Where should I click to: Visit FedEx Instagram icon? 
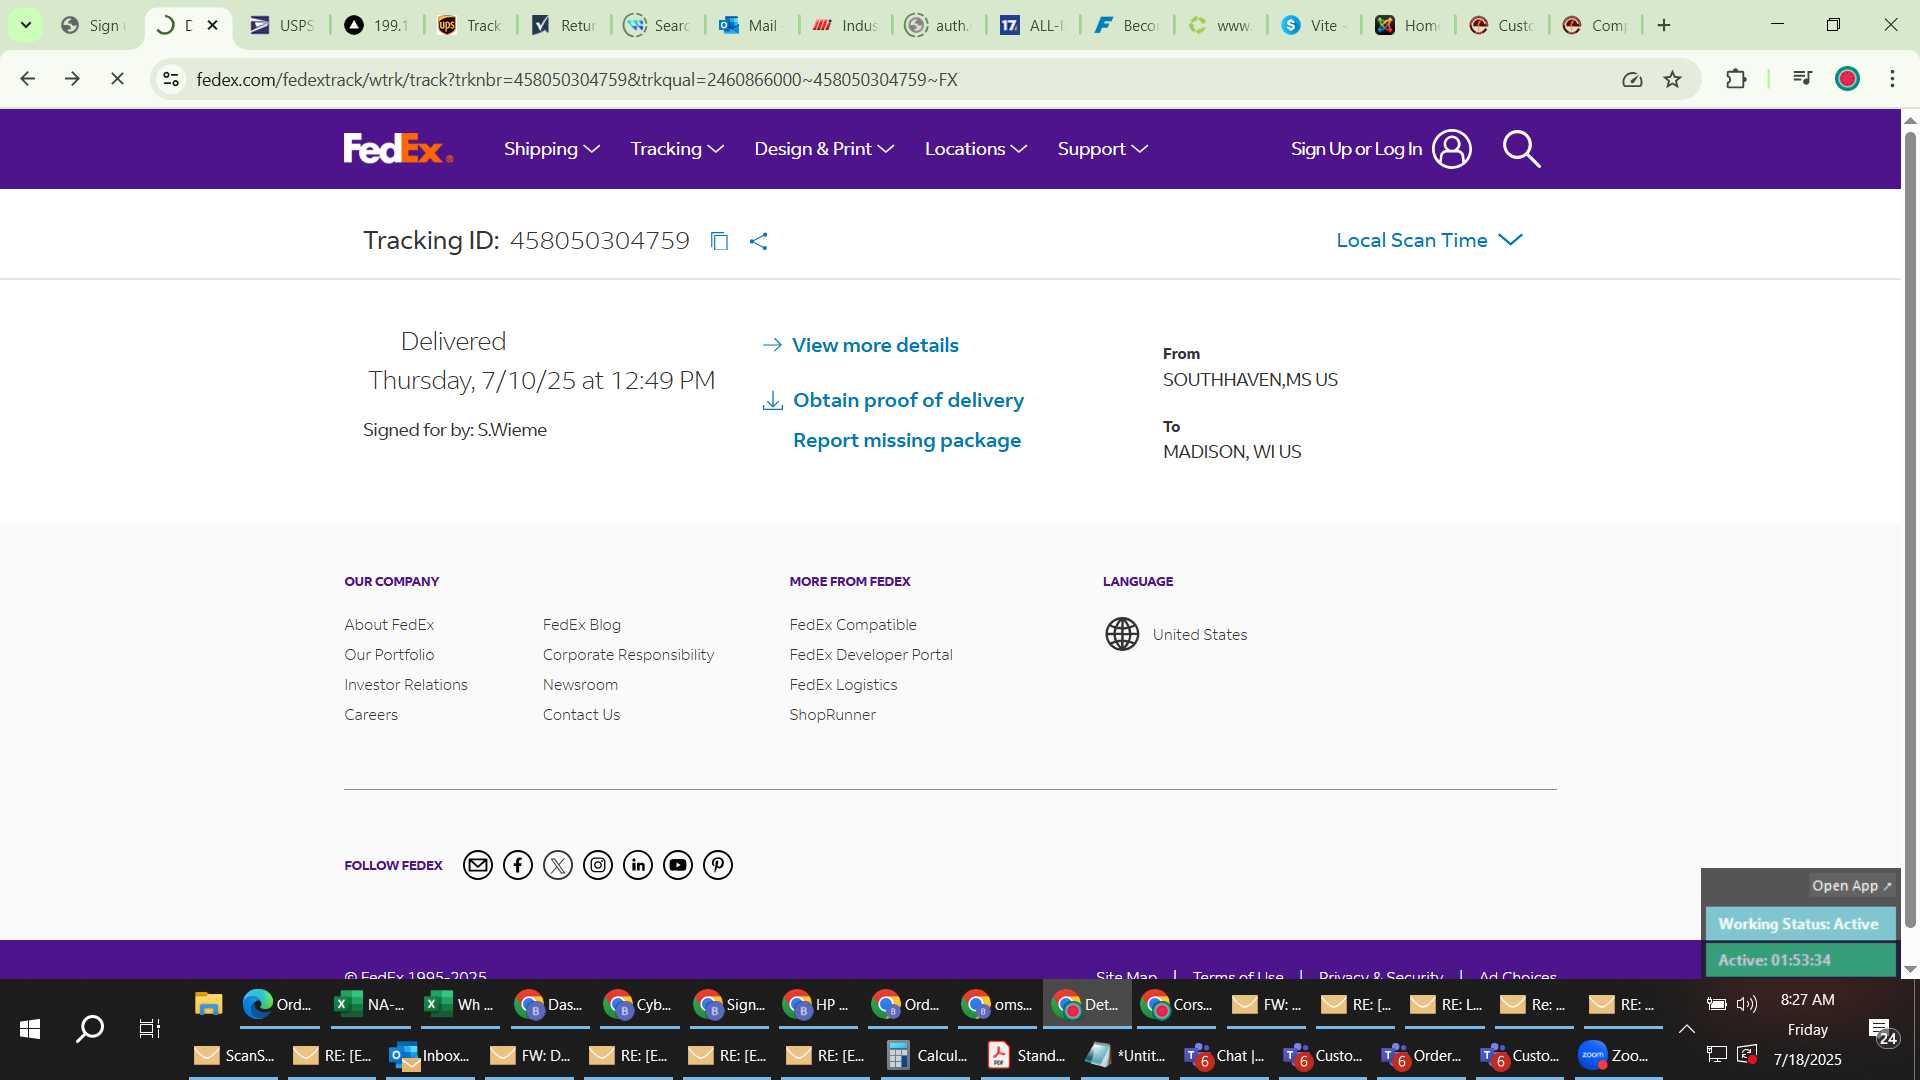point(598,865)
